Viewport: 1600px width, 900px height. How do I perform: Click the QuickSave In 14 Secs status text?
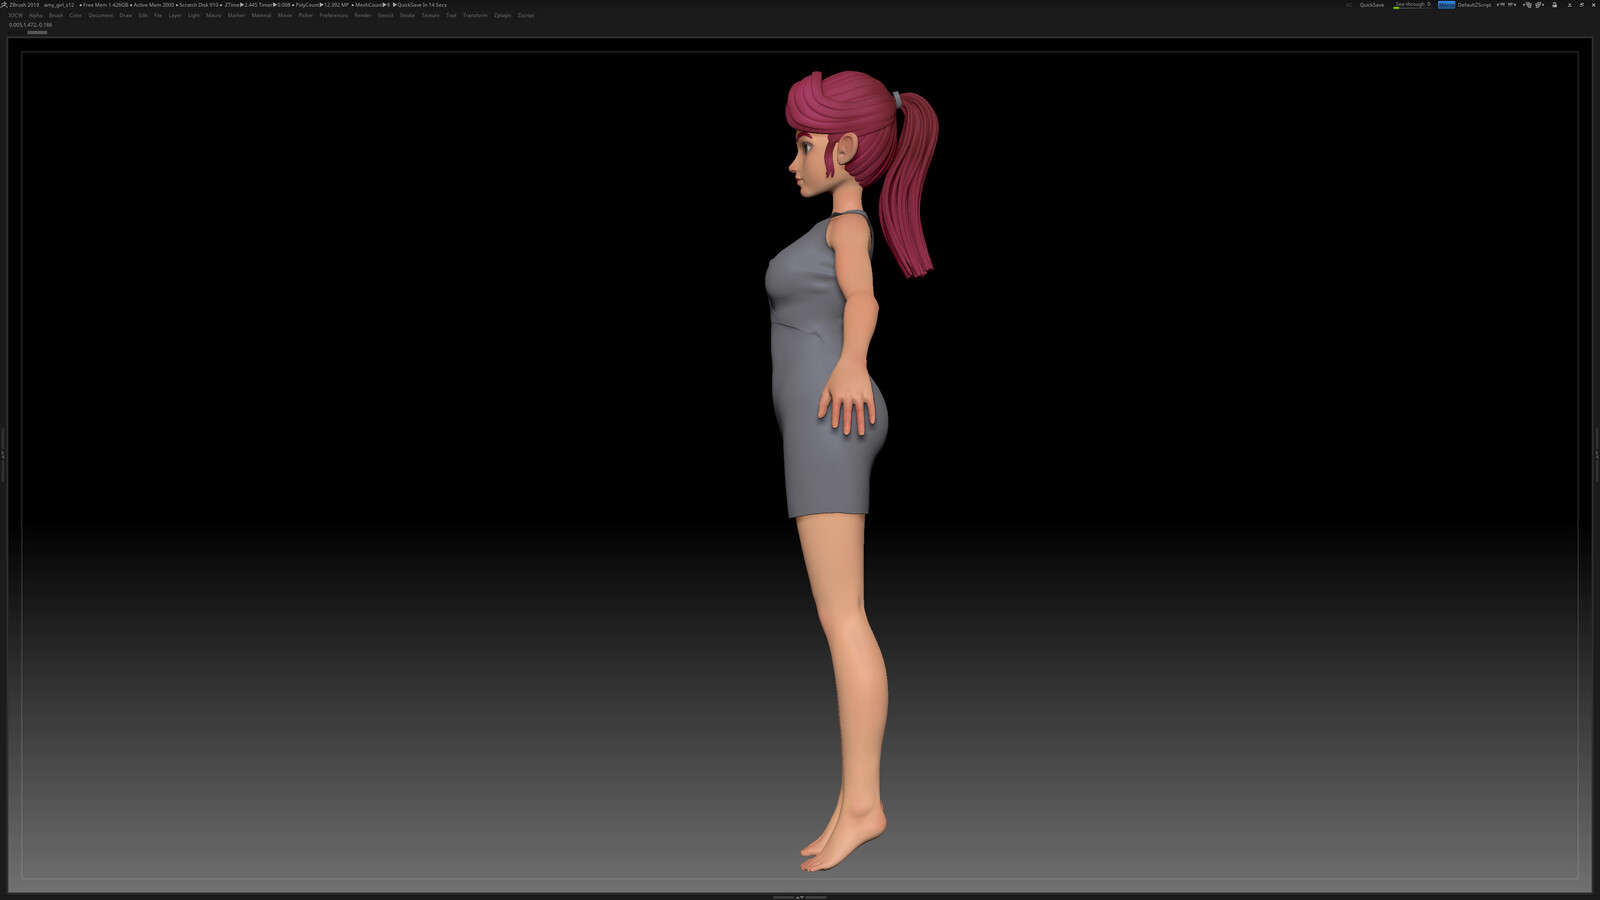(x=421, y=5)
